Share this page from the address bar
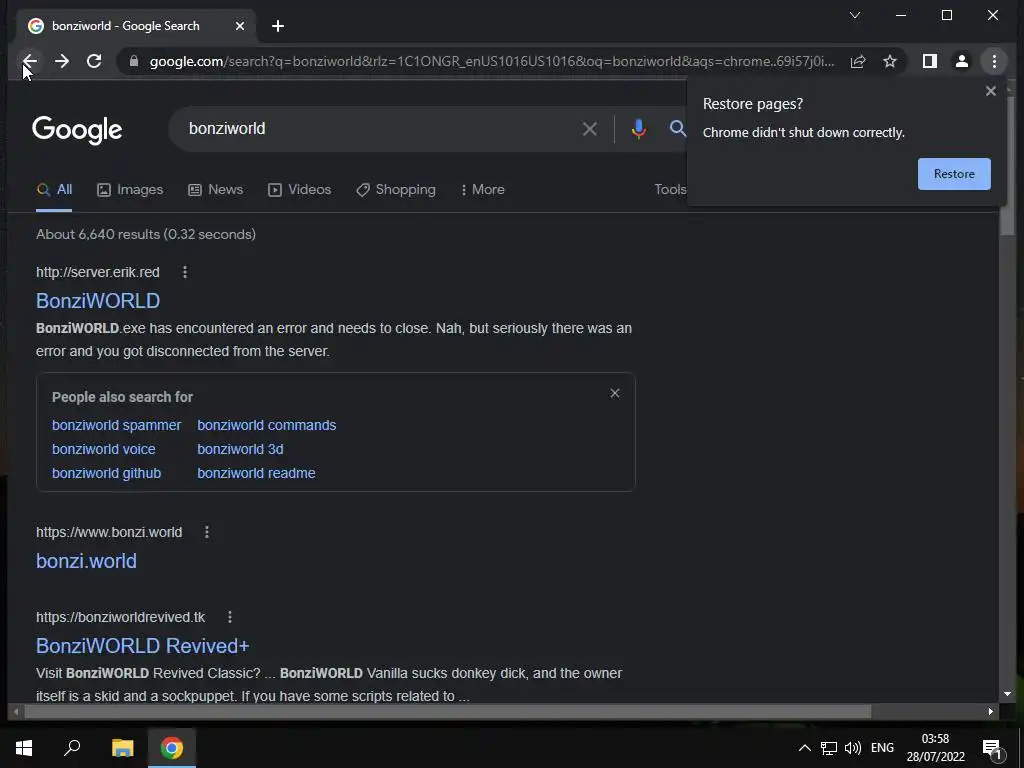 tap(857, 61)
